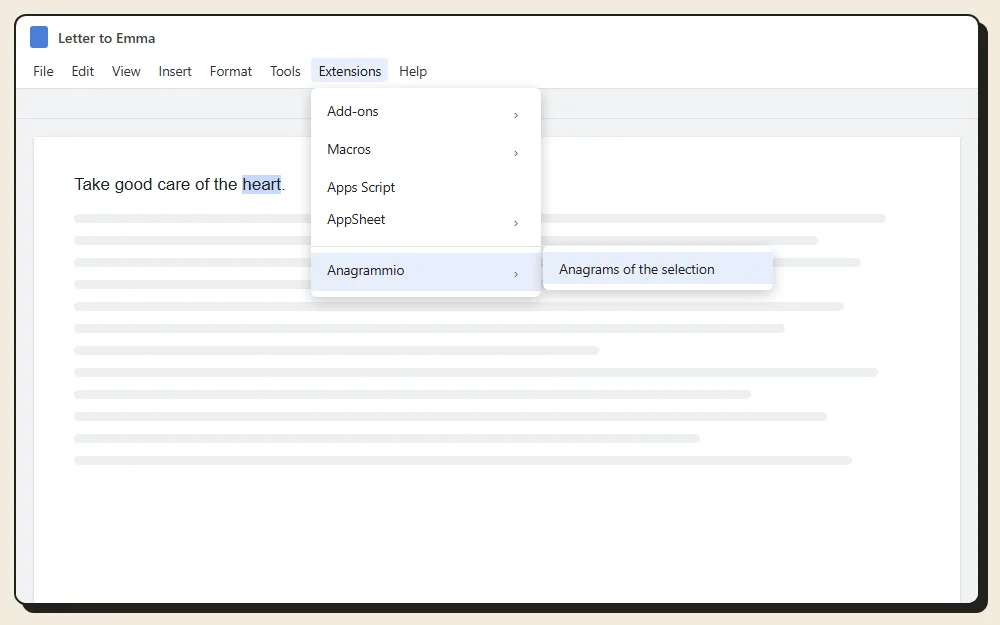The width and height of the screenshot is (1000, 625).
Task: Open the File menu
Action: click(43, 71)
